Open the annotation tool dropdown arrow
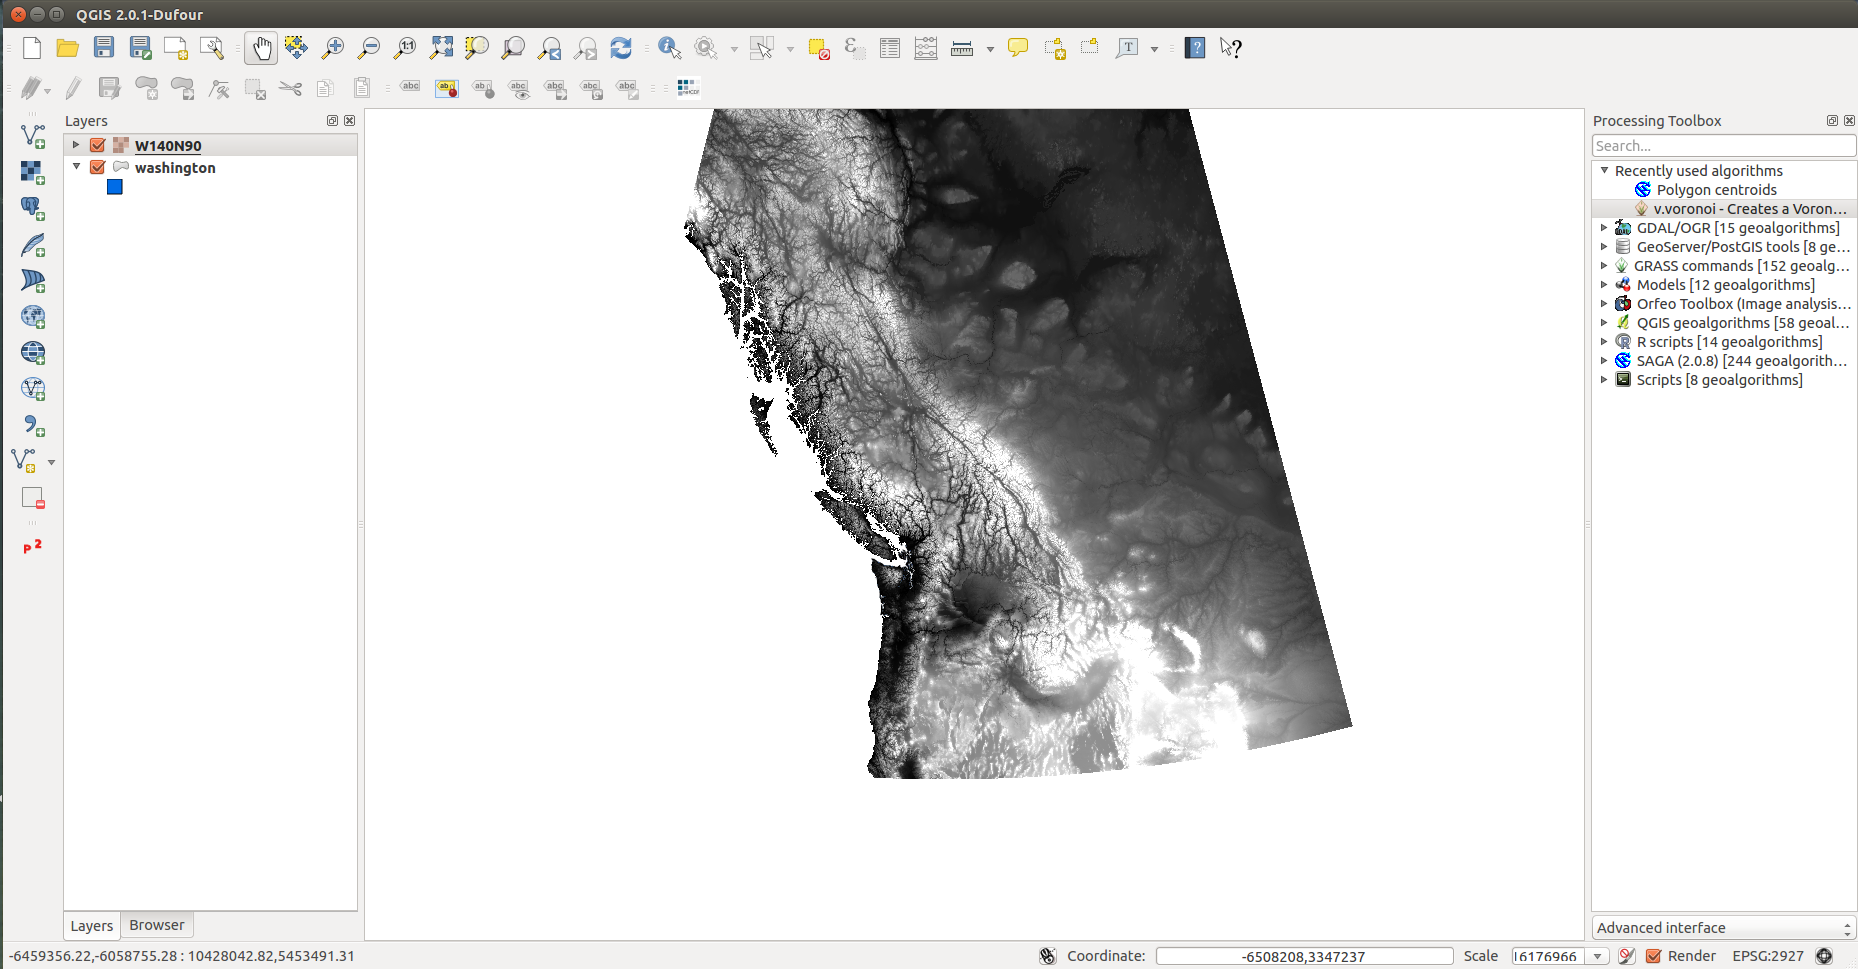The width and height of the screenshot is (1858, 969). pos(1154,49)
